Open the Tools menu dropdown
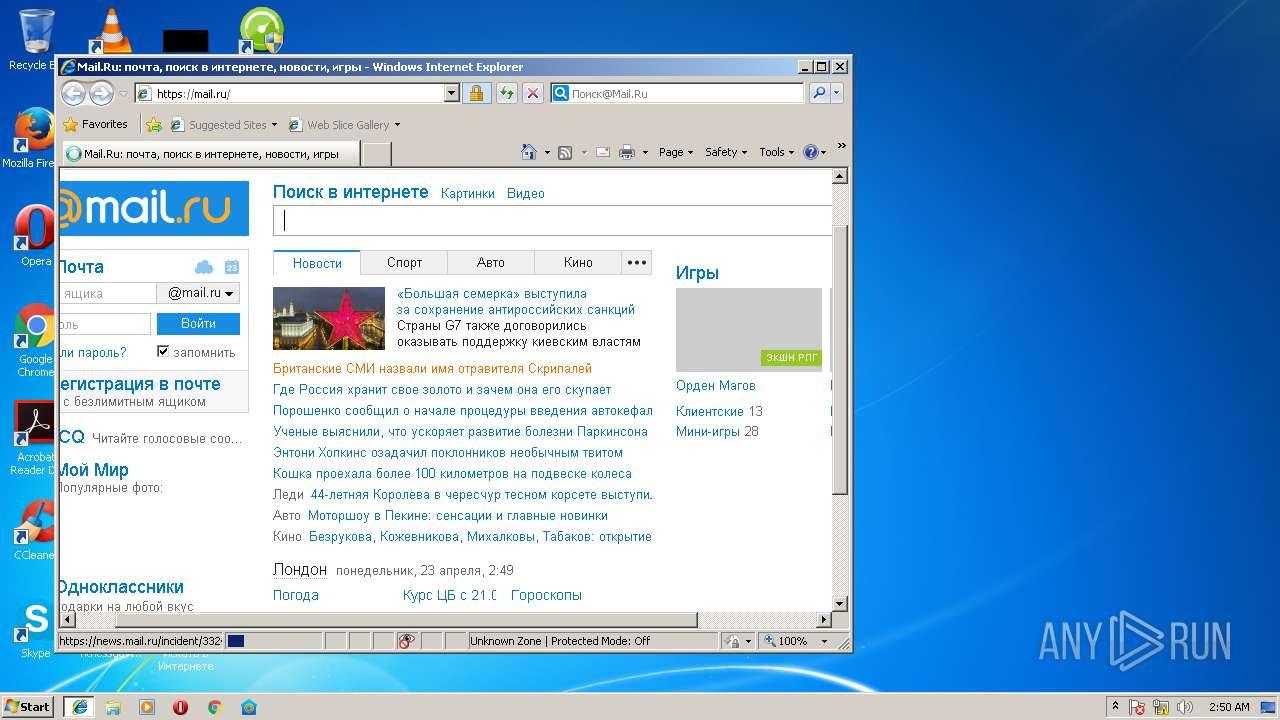 (x=776, y=152)
